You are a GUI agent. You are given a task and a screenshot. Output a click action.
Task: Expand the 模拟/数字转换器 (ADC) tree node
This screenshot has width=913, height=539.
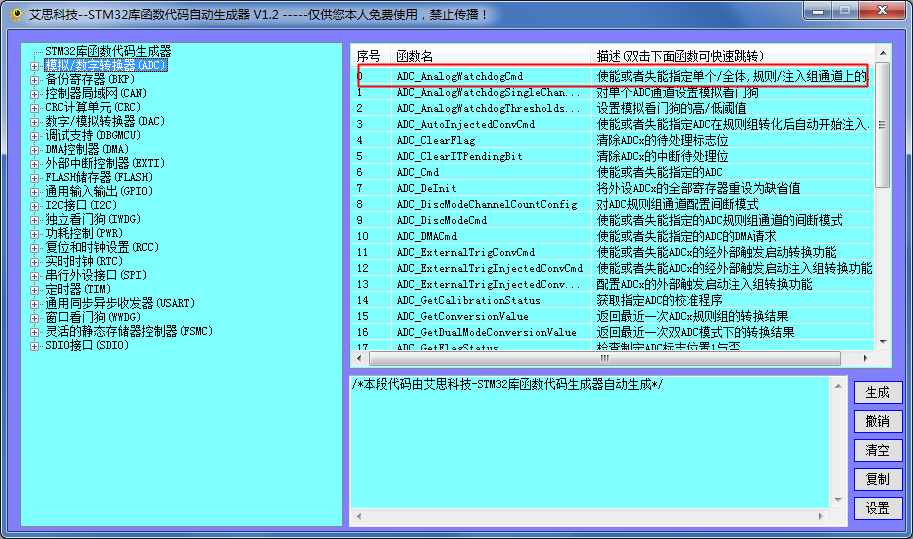tap(34, 66)
